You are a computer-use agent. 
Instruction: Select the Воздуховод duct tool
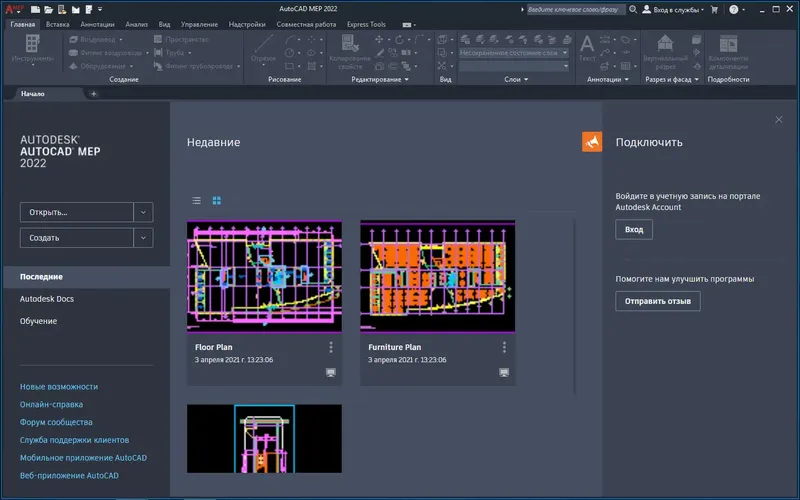(x=96, y=39)
